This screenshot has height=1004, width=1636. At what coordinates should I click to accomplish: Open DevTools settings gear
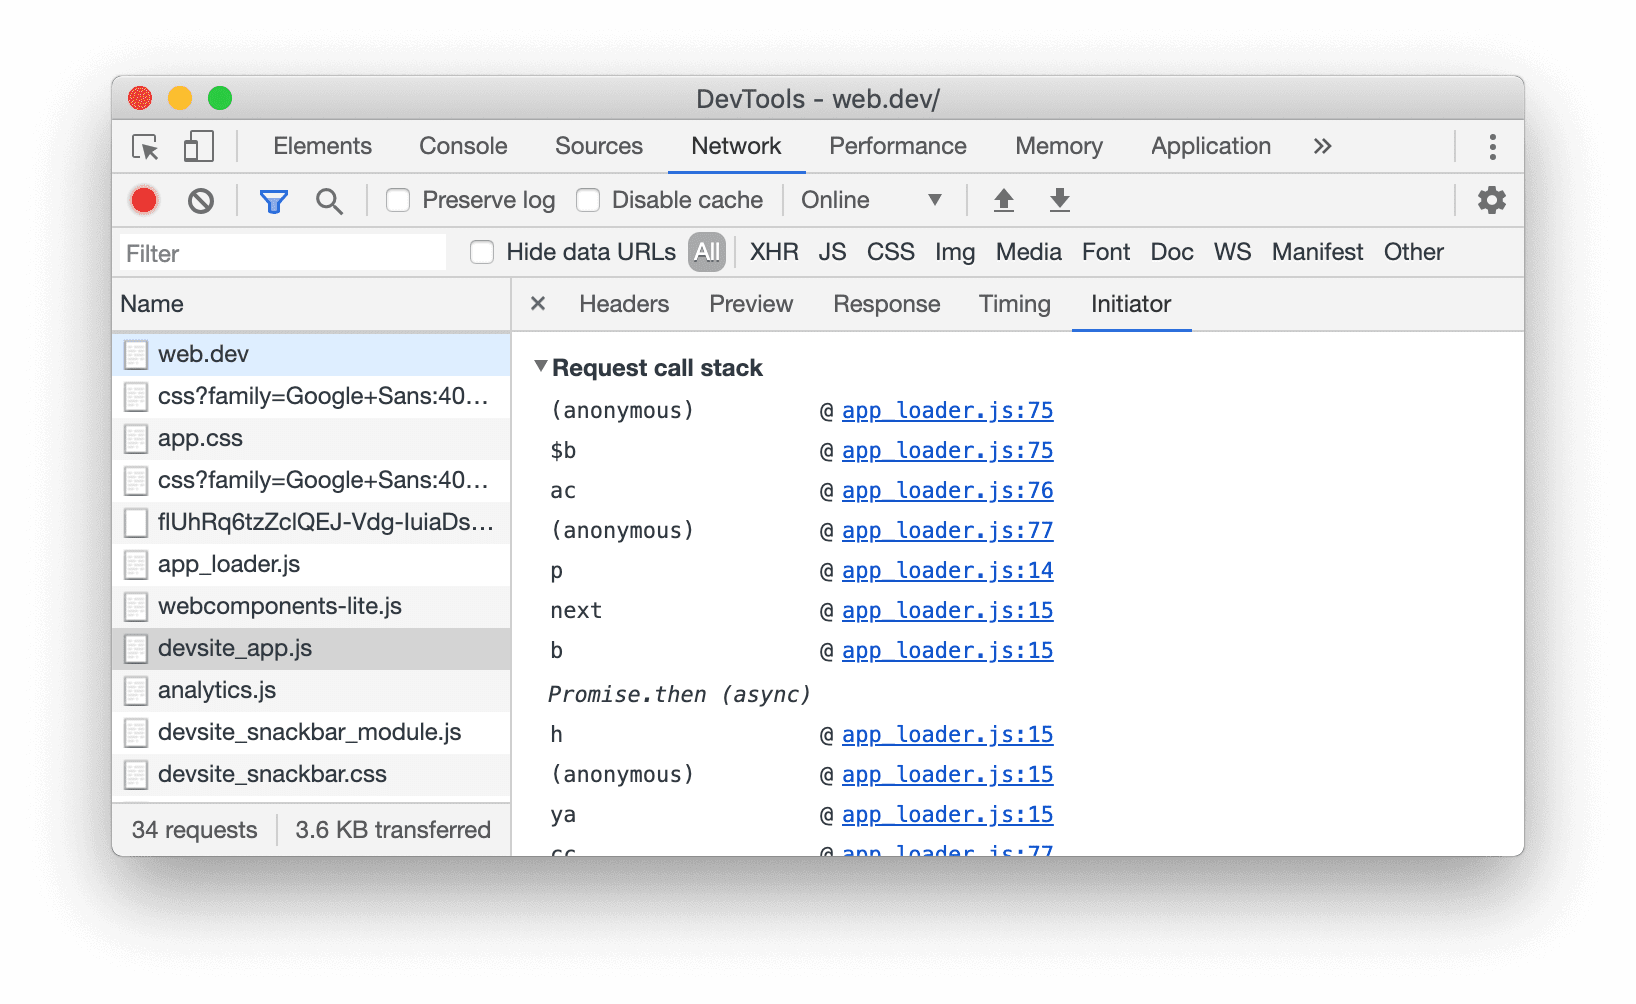tap(1490, 199)
